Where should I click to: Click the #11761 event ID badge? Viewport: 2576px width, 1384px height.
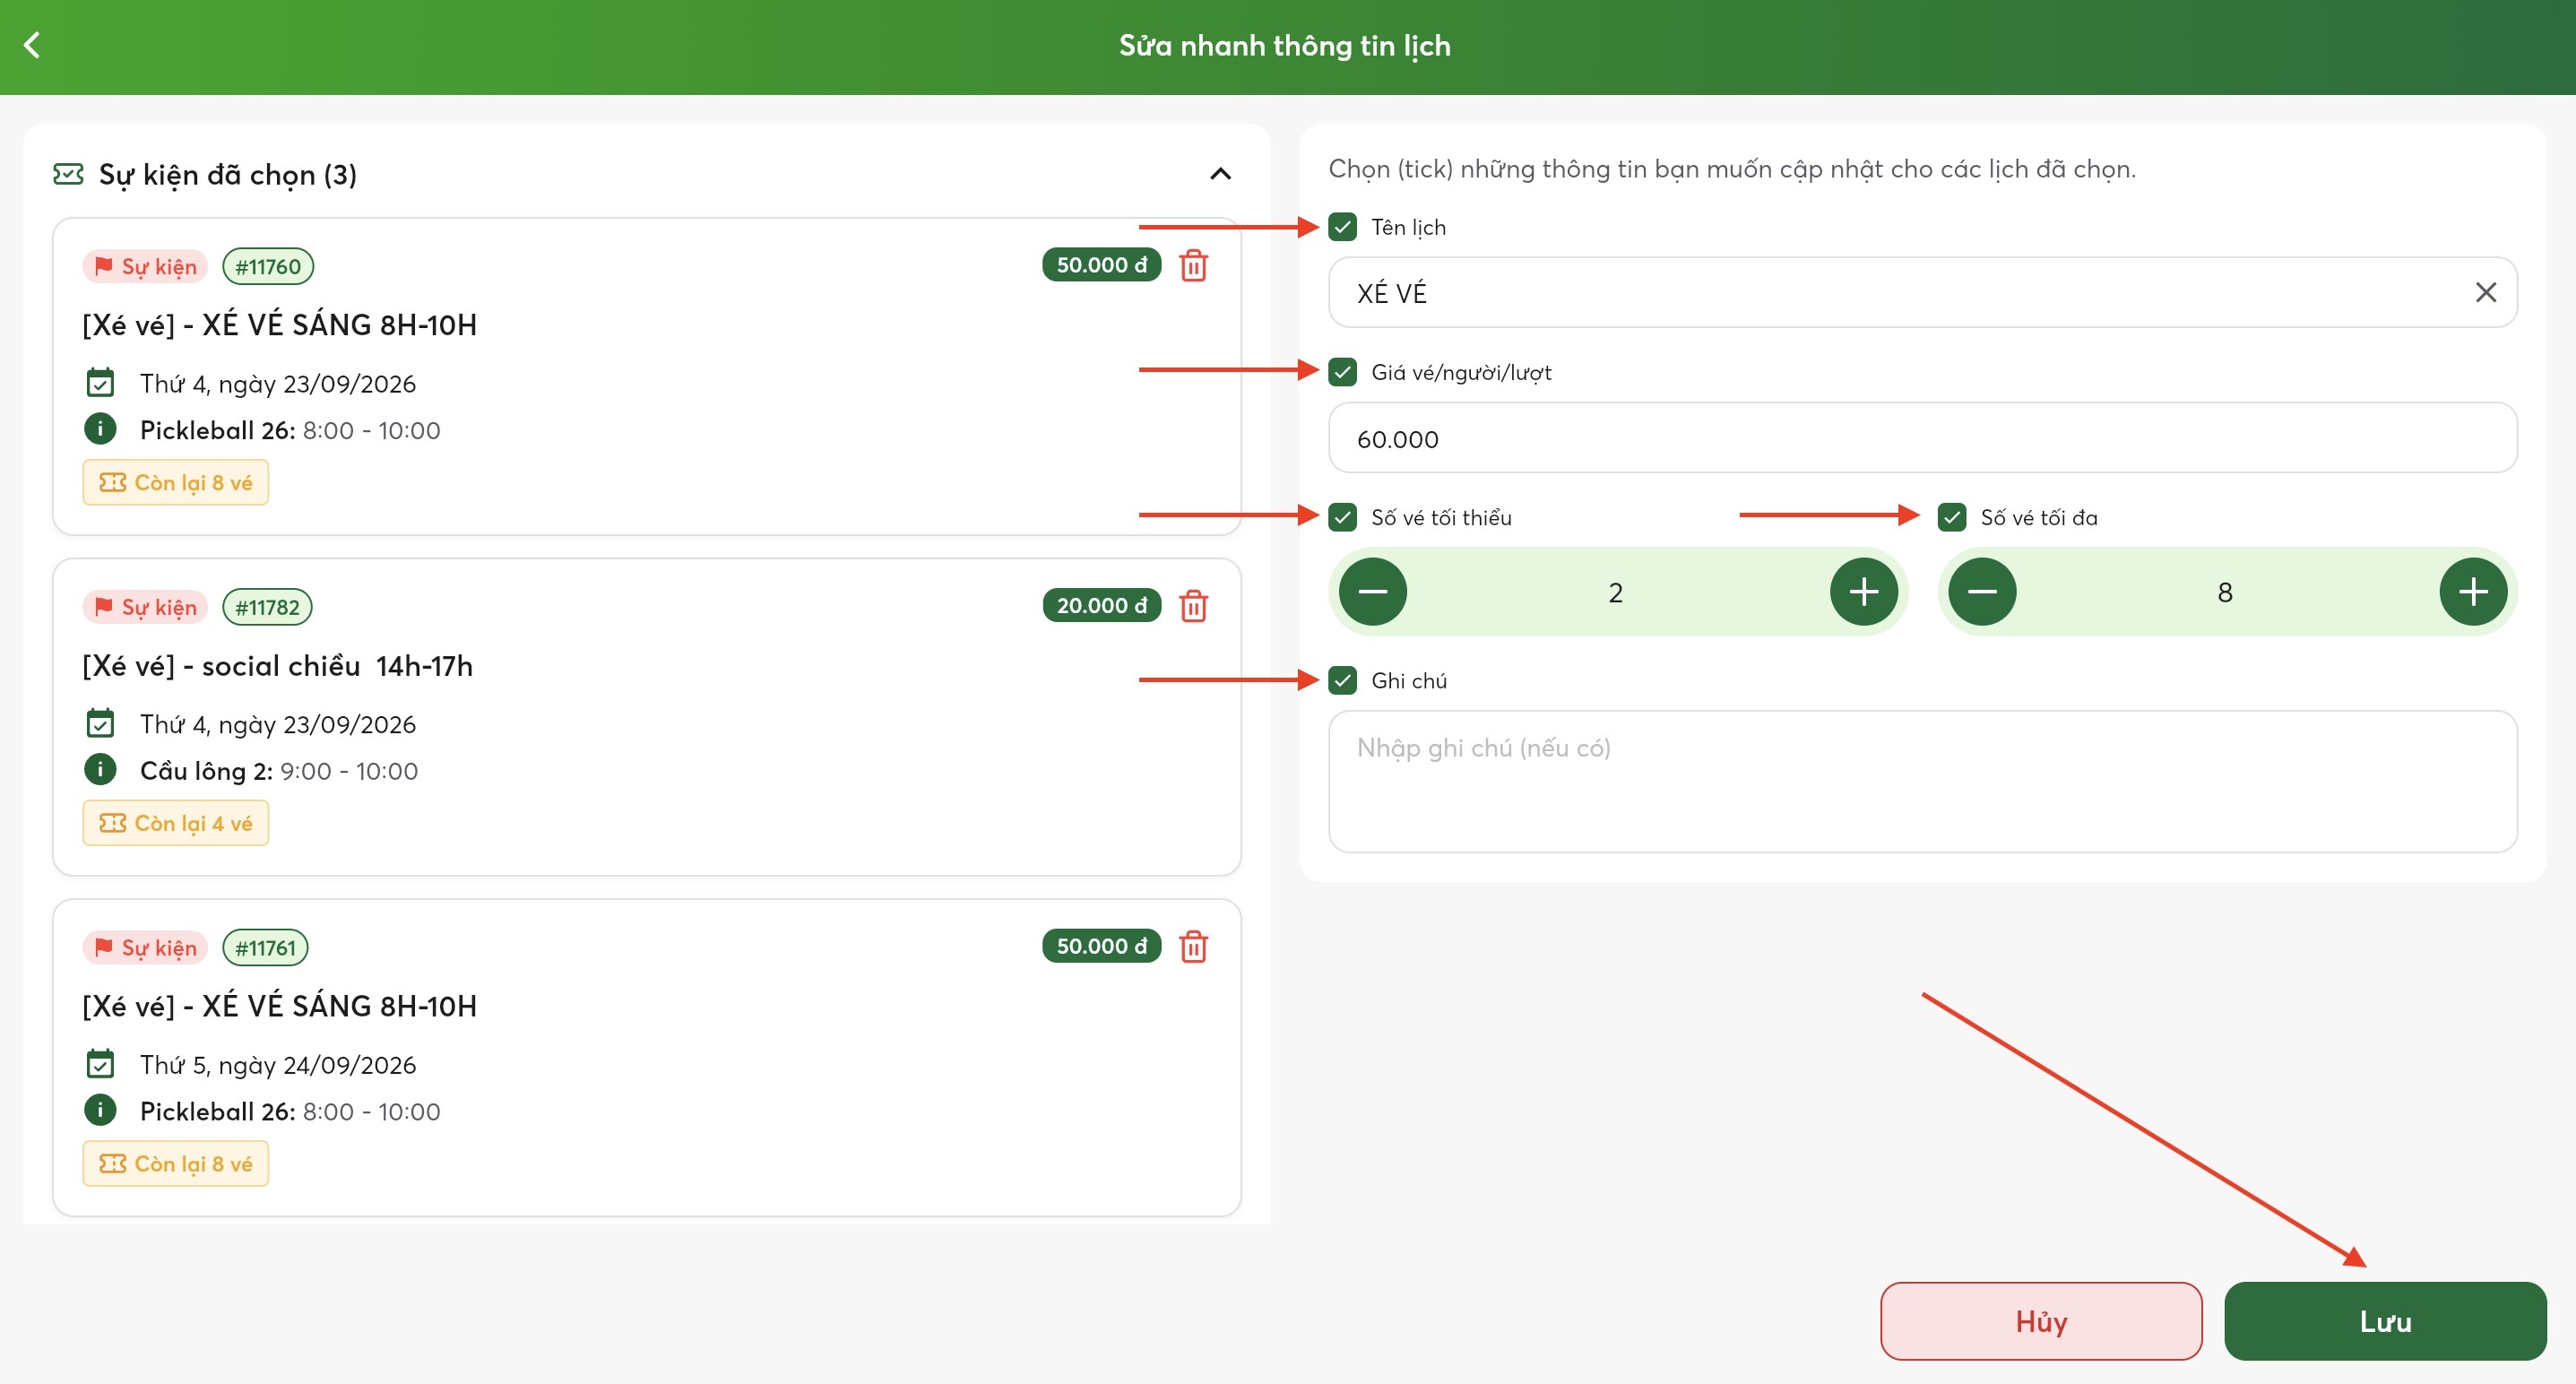(265, 947)
